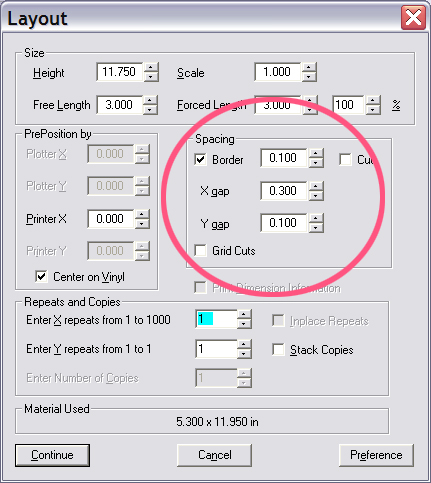Decrease Scale value with down arrow
This screenshot has height=483, width=431.
point(309,77)
